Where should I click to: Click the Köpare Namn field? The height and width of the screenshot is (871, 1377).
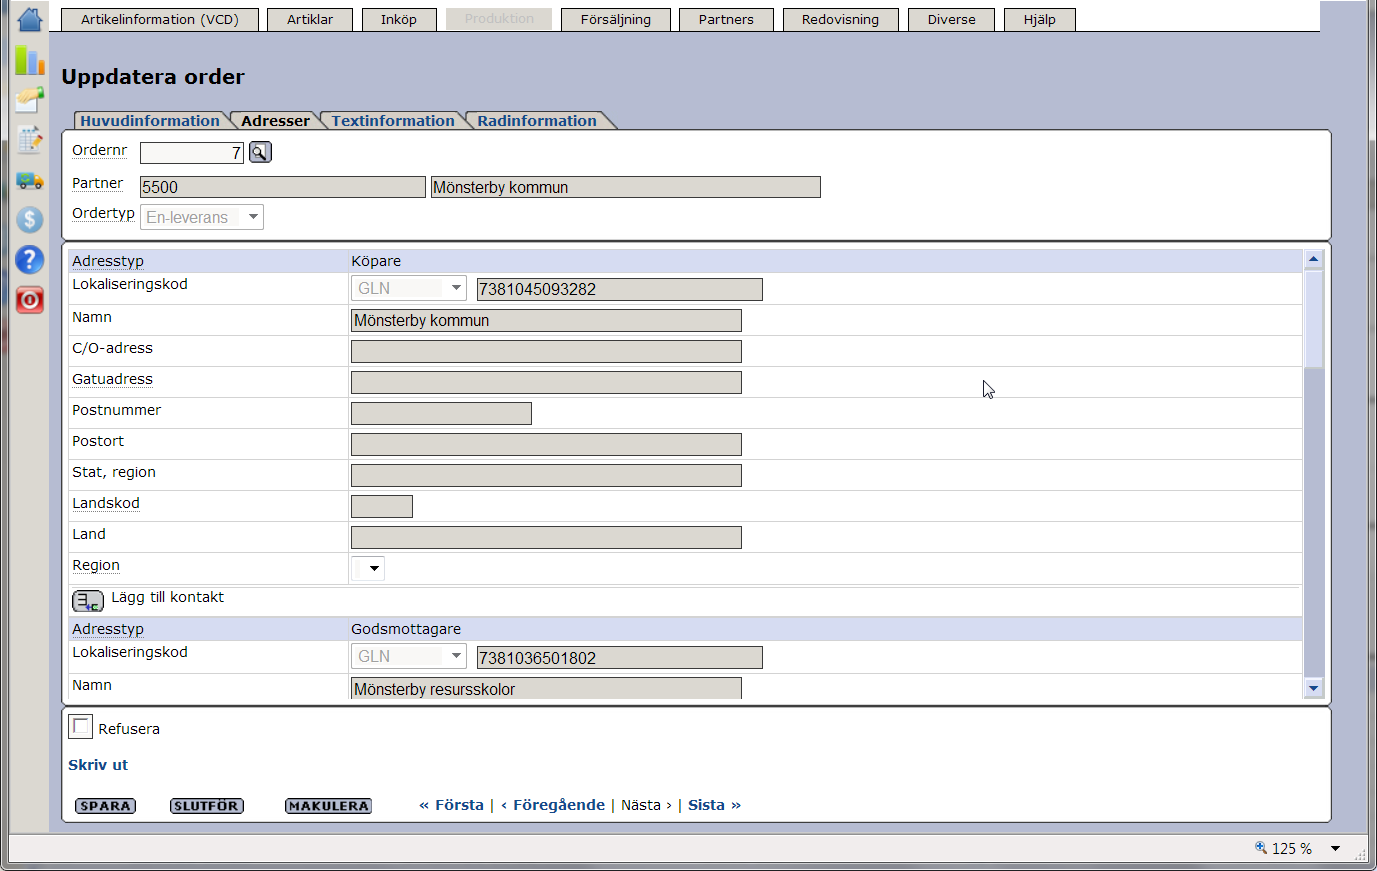[x=546, y=320]
